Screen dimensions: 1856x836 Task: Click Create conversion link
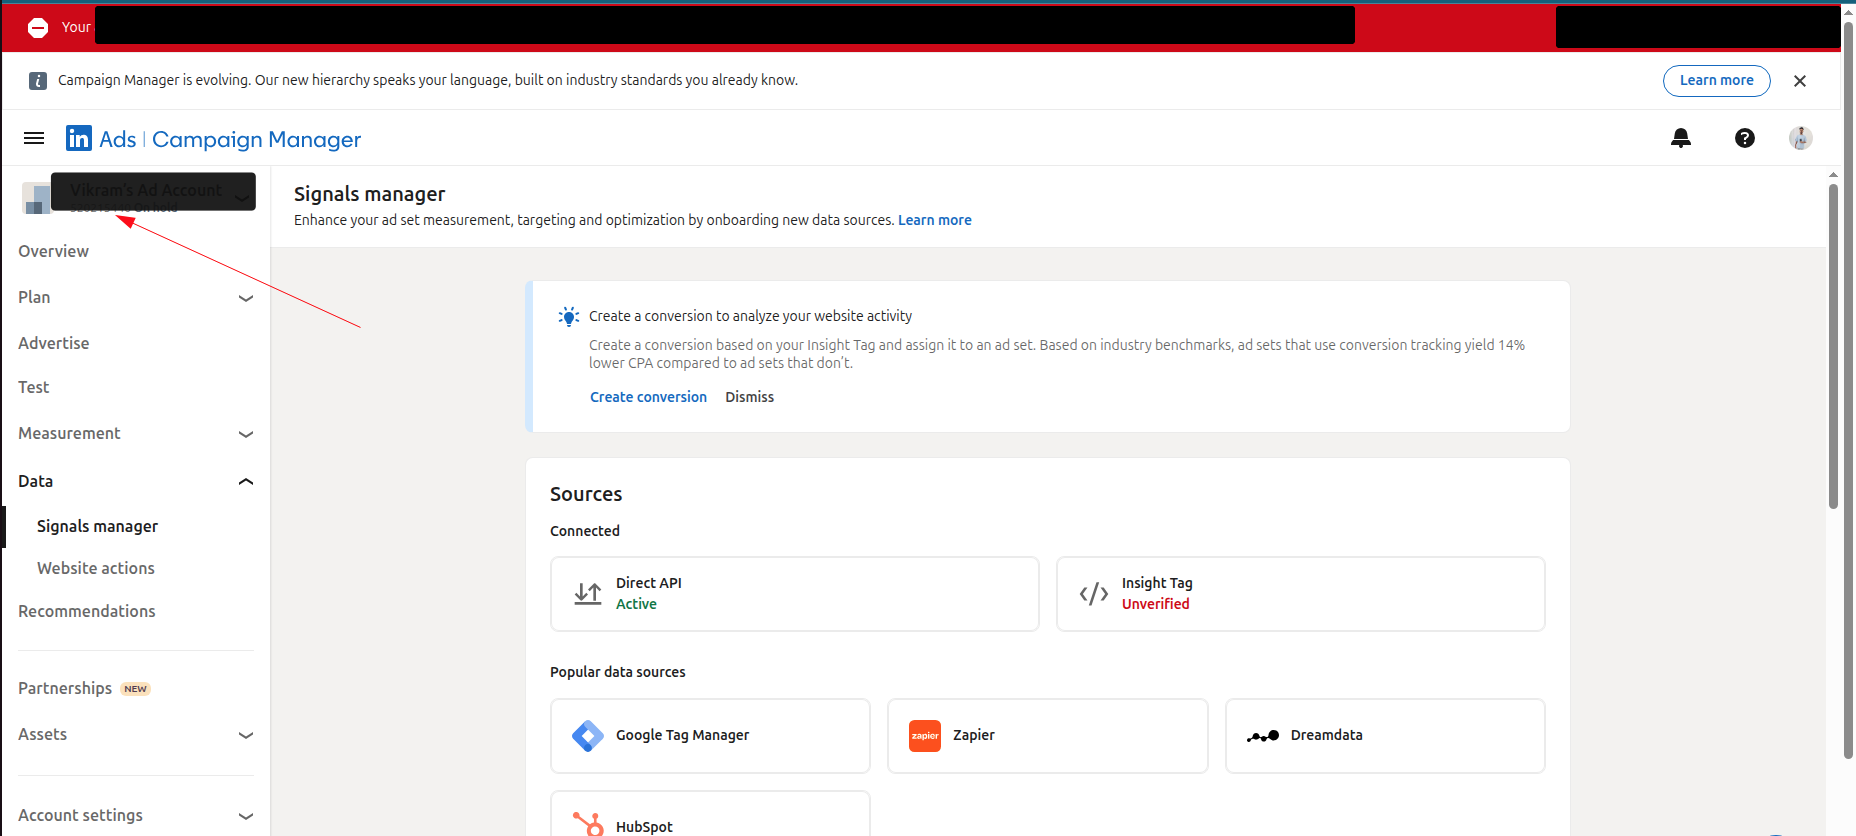(x=648, y=397)
